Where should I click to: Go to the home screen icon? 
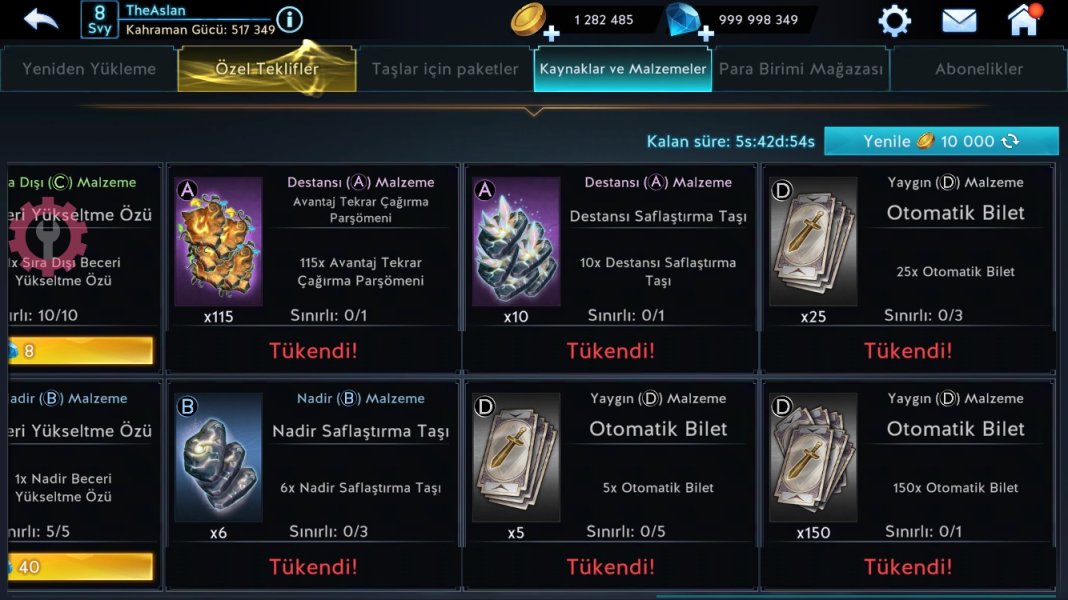point(1024,20)
